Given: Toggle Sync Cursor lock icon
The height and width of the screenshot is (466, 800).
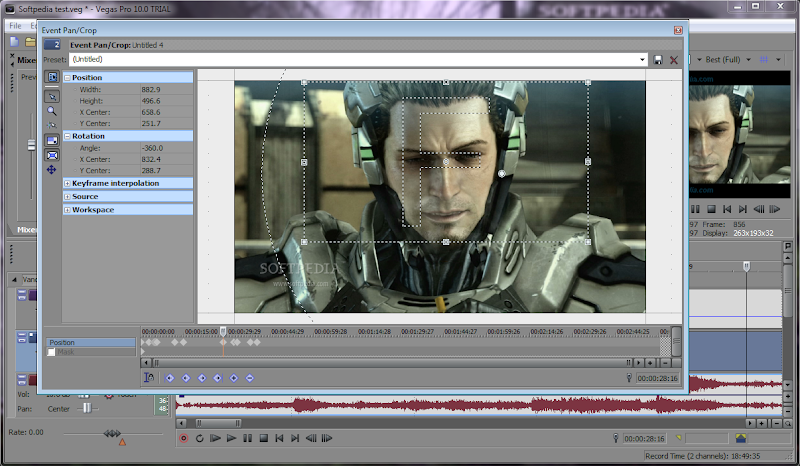Looking at the screenshot, I should pyautogui.click(x=149, y=378).
